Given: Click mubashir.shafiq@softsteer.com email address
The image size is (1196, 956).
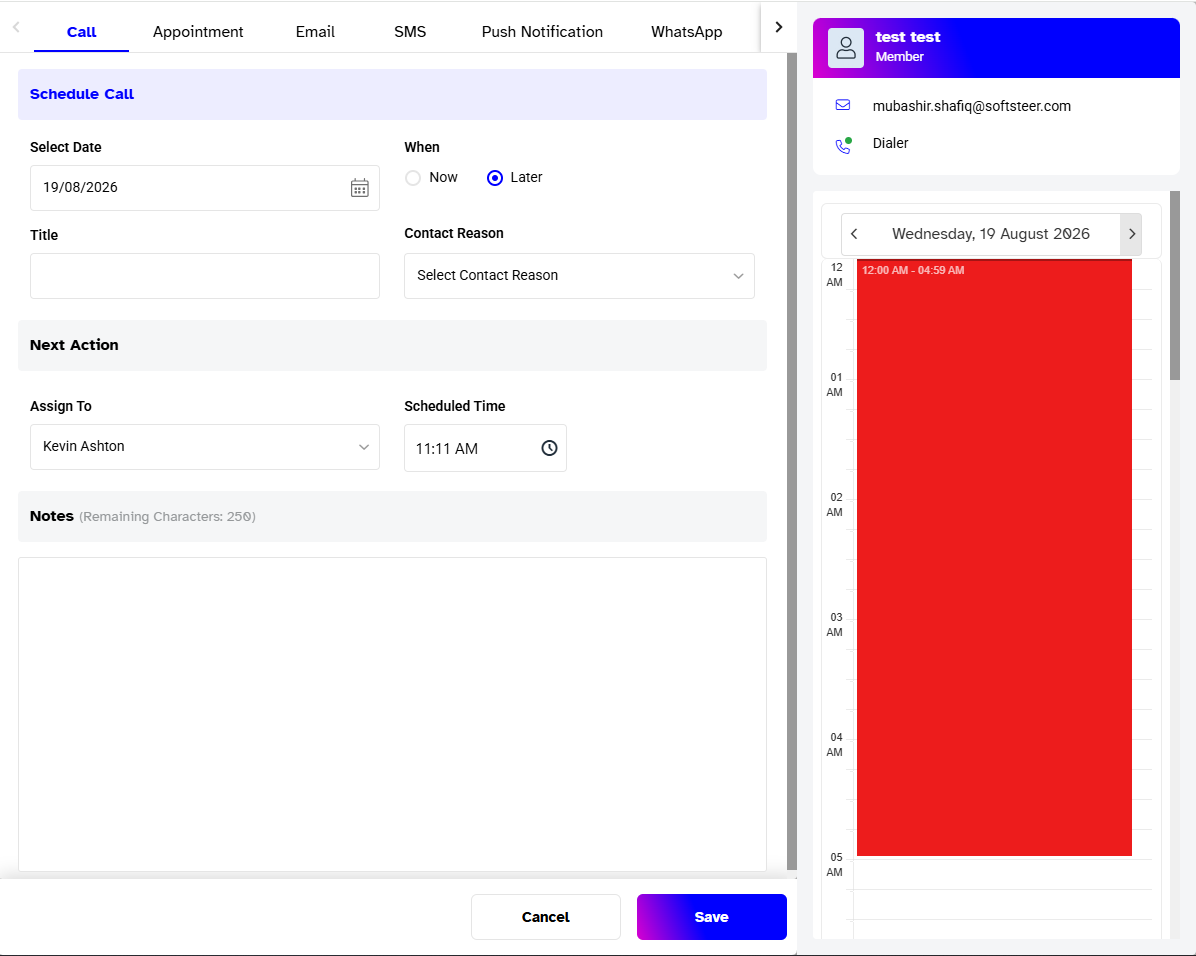Looking at the screenshot, I should pyautogui.click(x=971, y=106).
